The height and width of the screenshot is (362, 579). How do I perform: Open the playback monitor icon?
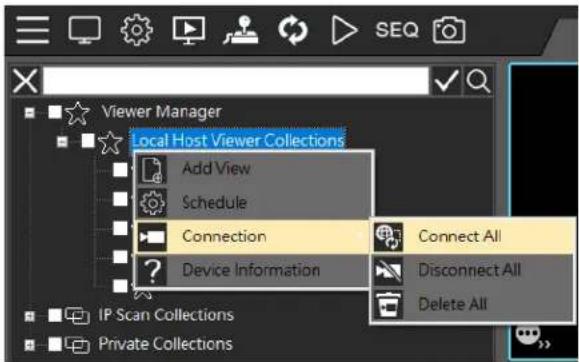pyautogui.click(x=189, y=30)
